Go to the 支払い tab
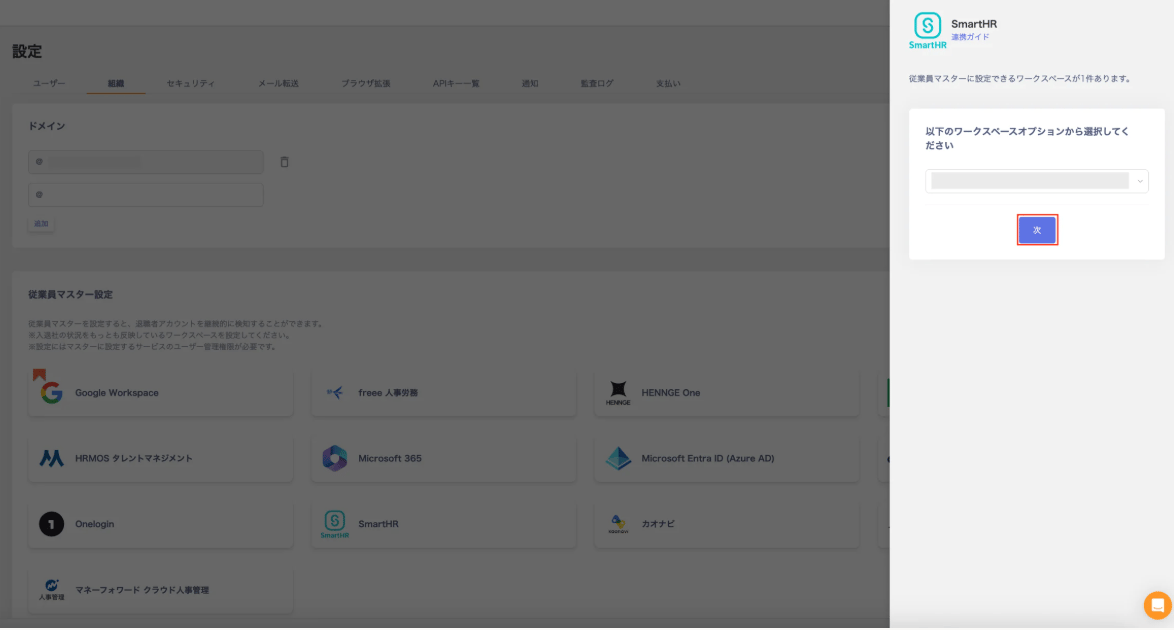Viewport: 1174px width, 630px height. coord(669,83)
